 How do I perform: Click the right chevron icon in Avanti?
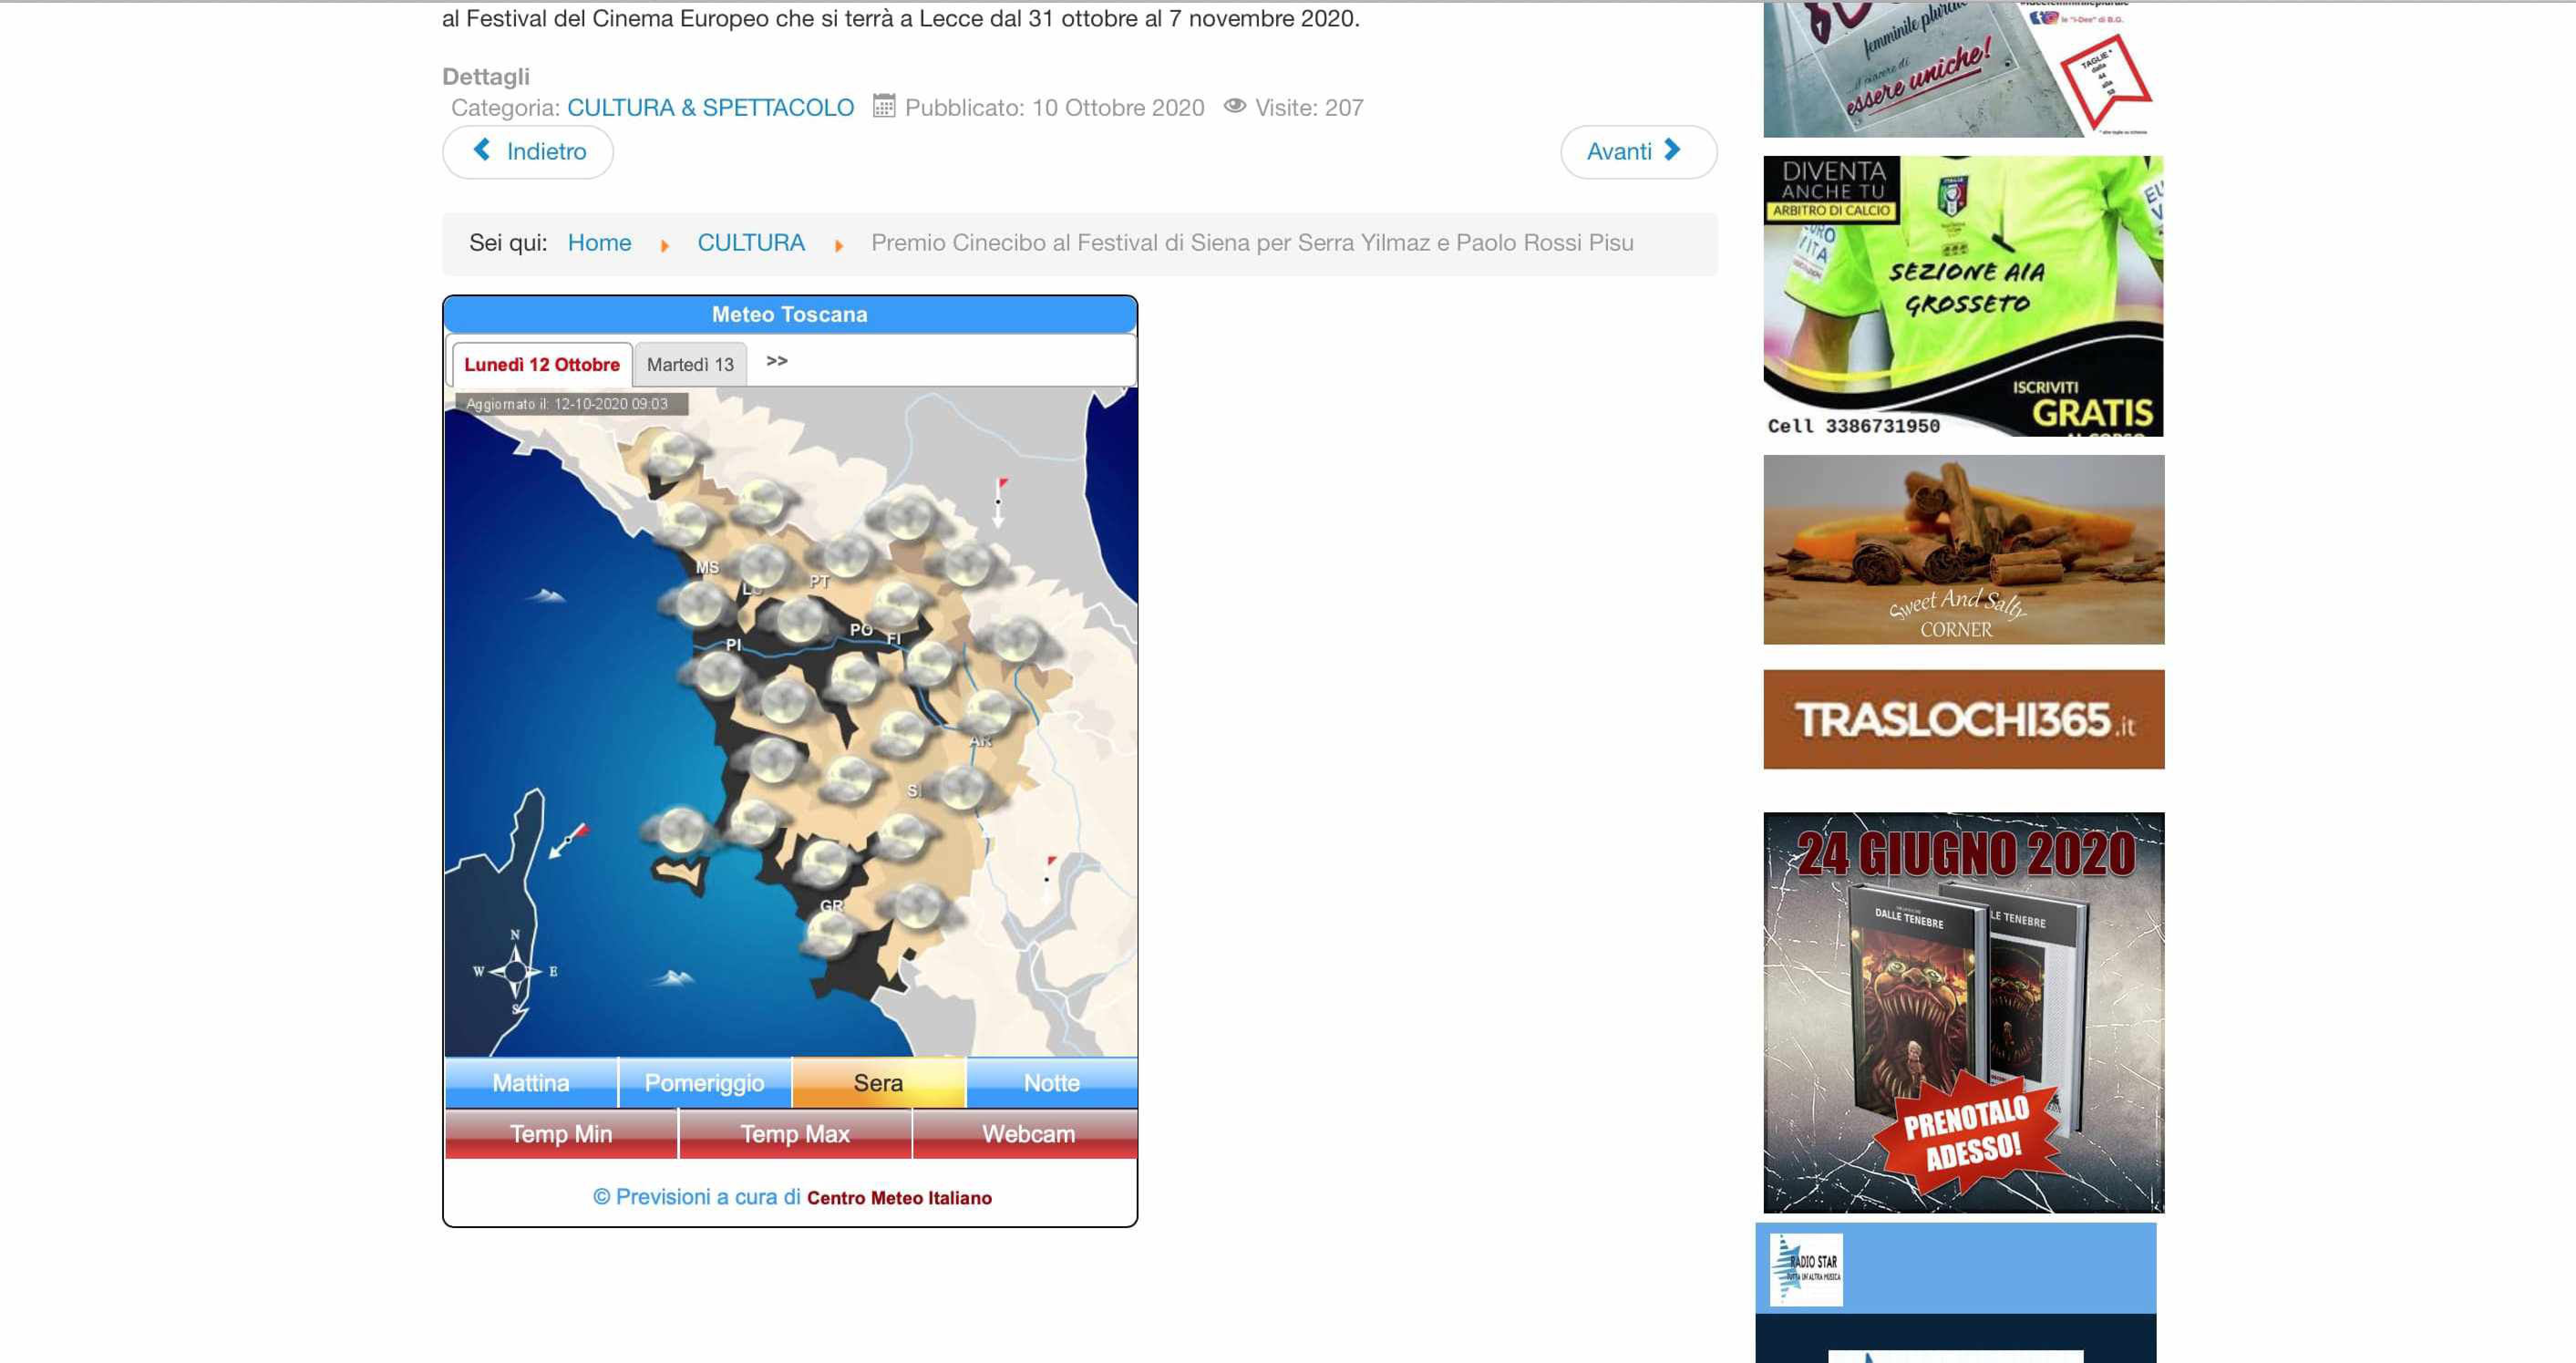(x=1672, y=150)
